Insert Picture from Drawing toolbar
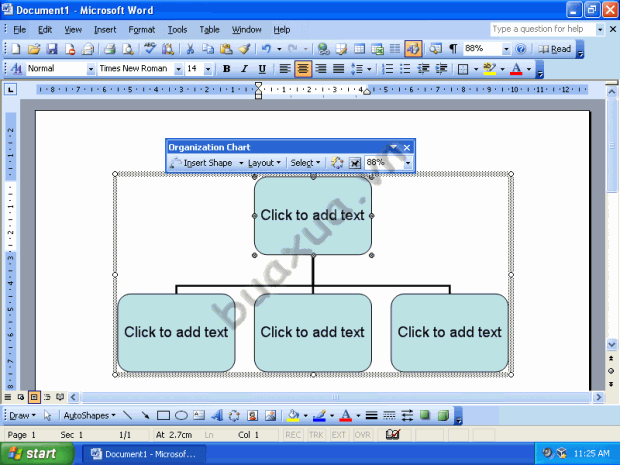The width and height of the screenshot is (620, 465). click(x=270, y=415)
